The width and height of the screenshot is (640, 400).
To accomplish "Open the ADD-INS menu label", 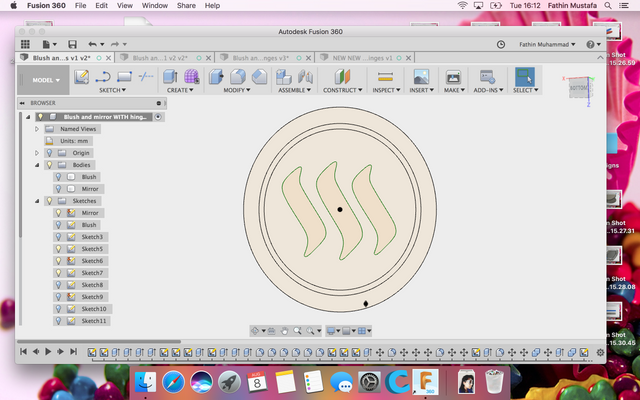I will click(488, 90).
